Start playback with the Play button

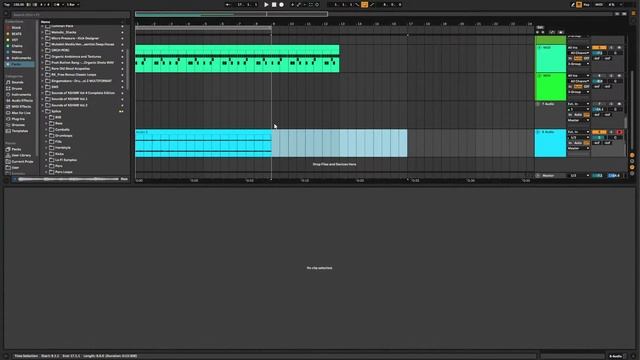(266, 4)
